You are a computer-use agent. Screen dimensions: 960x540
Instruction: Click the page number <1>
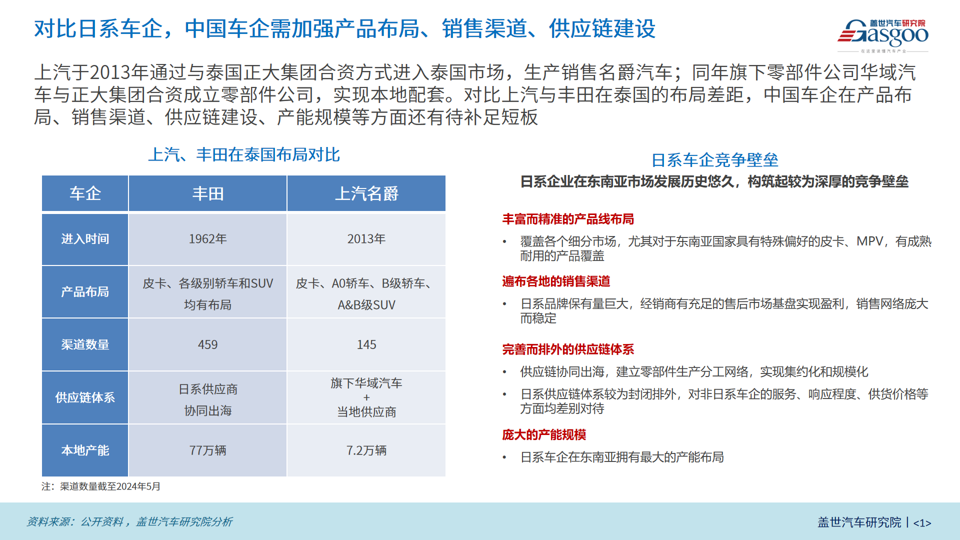point(922,523)
